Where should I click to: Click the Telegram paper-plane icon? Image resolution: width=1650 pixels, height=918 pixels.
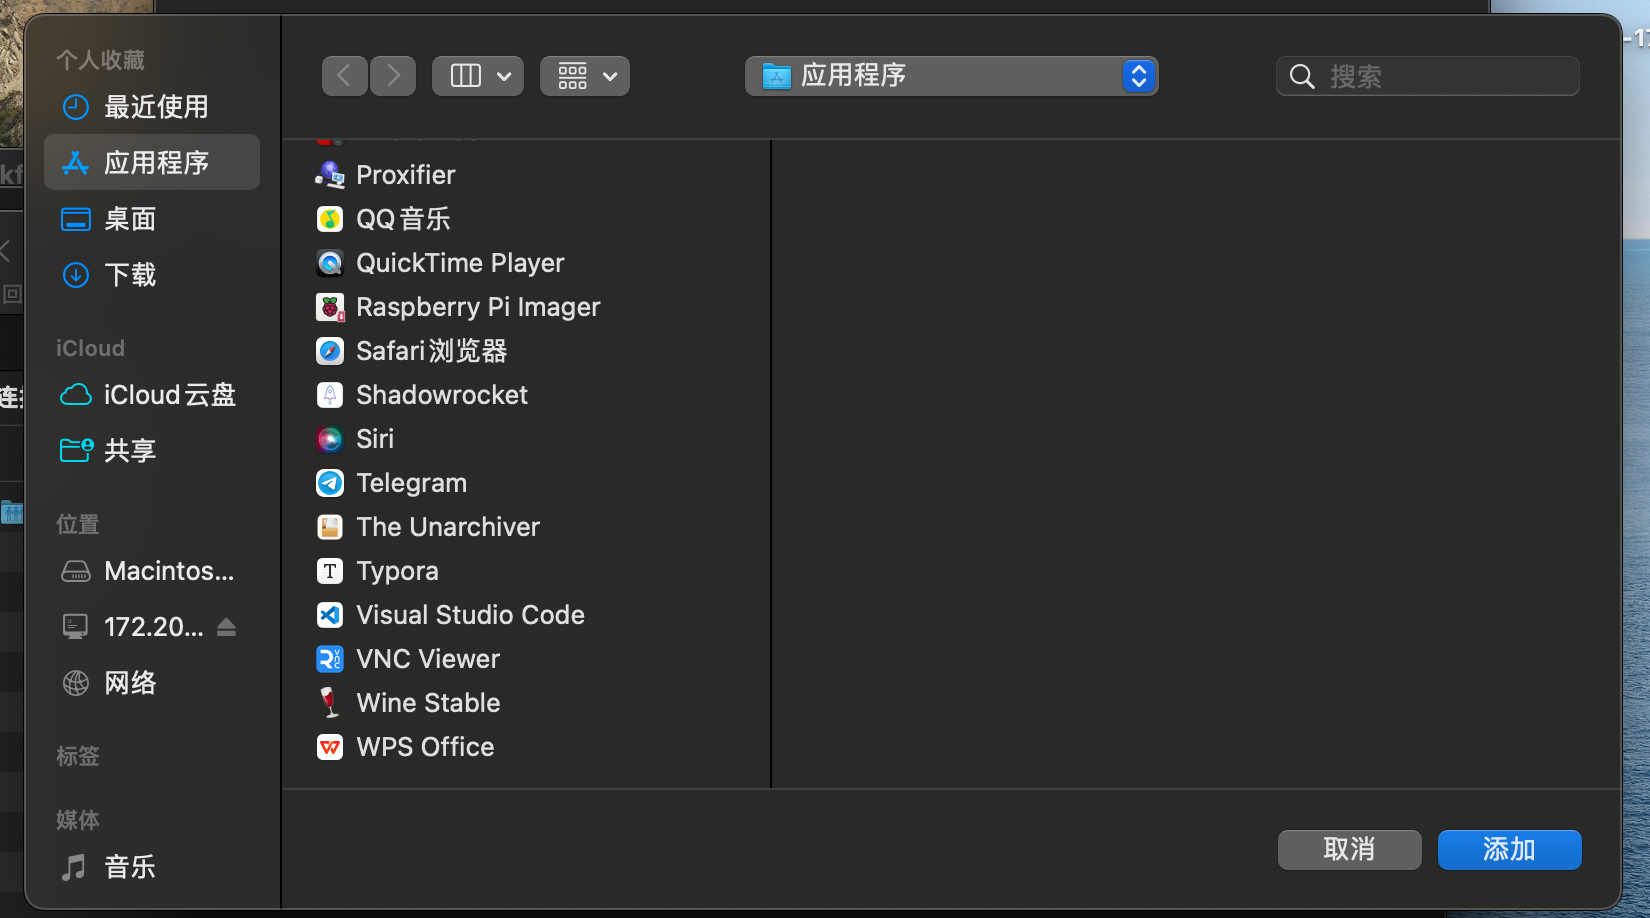330,483
